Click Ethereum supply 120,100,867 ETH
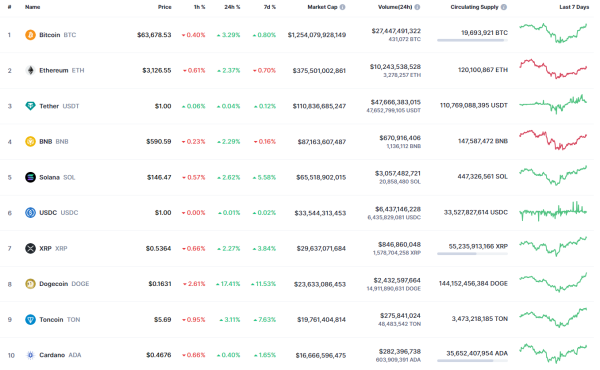 483,70
